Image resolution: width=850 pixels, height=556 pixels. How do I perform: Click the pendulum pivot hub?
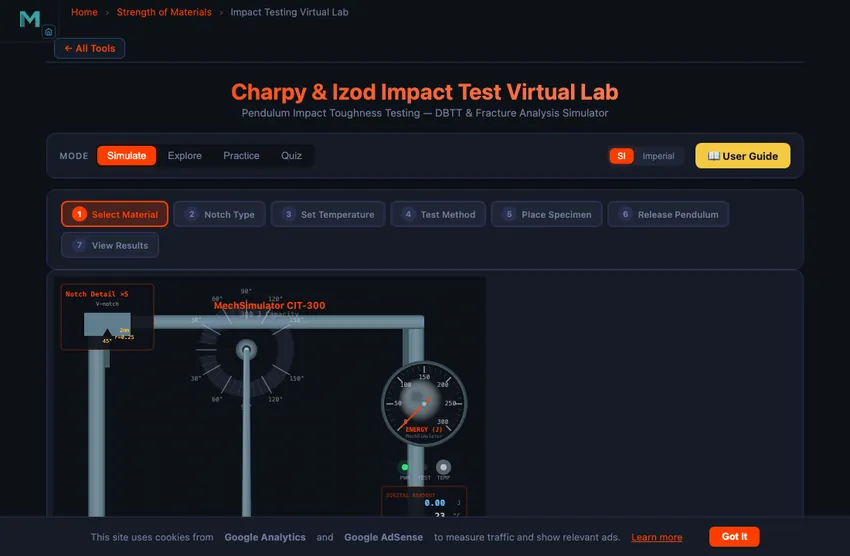246,350
